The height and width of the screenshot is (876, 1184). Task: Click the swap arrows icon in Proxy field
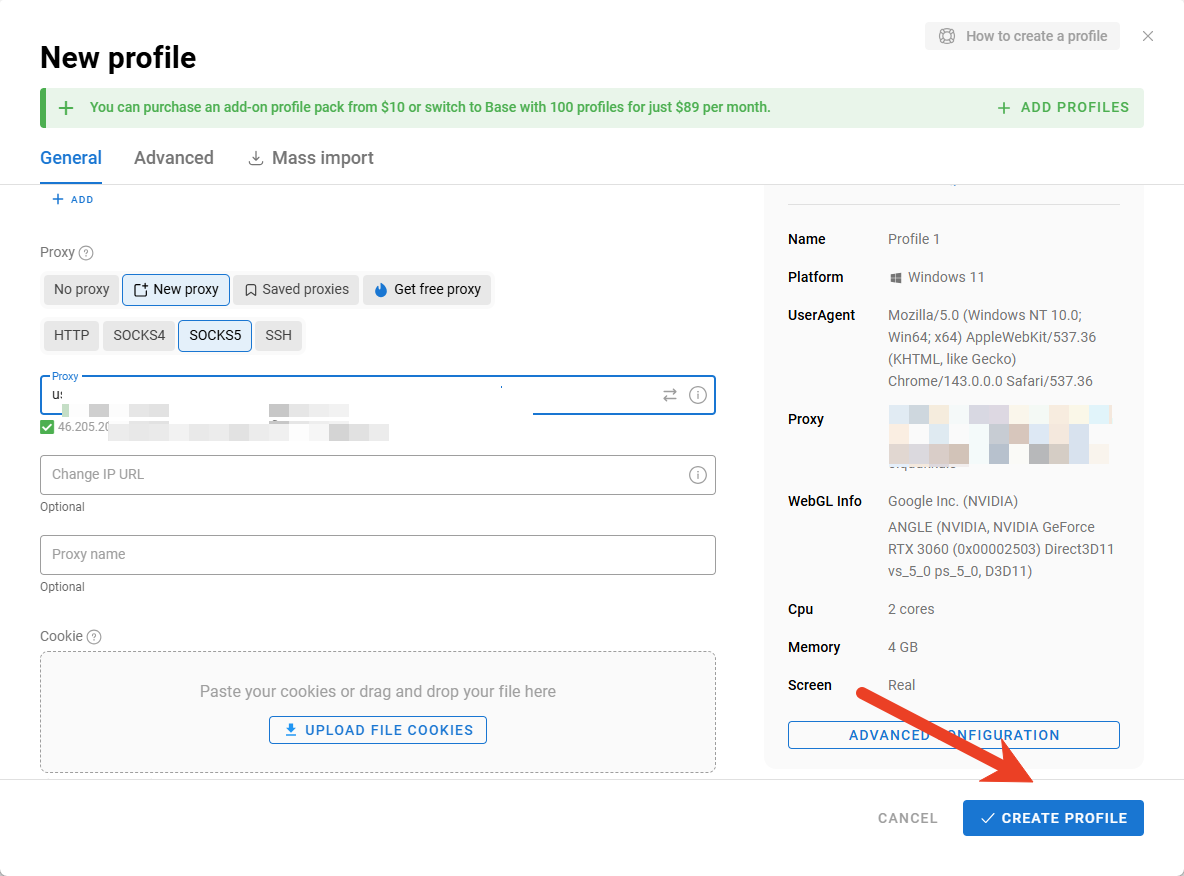click(x=670, y=395)
